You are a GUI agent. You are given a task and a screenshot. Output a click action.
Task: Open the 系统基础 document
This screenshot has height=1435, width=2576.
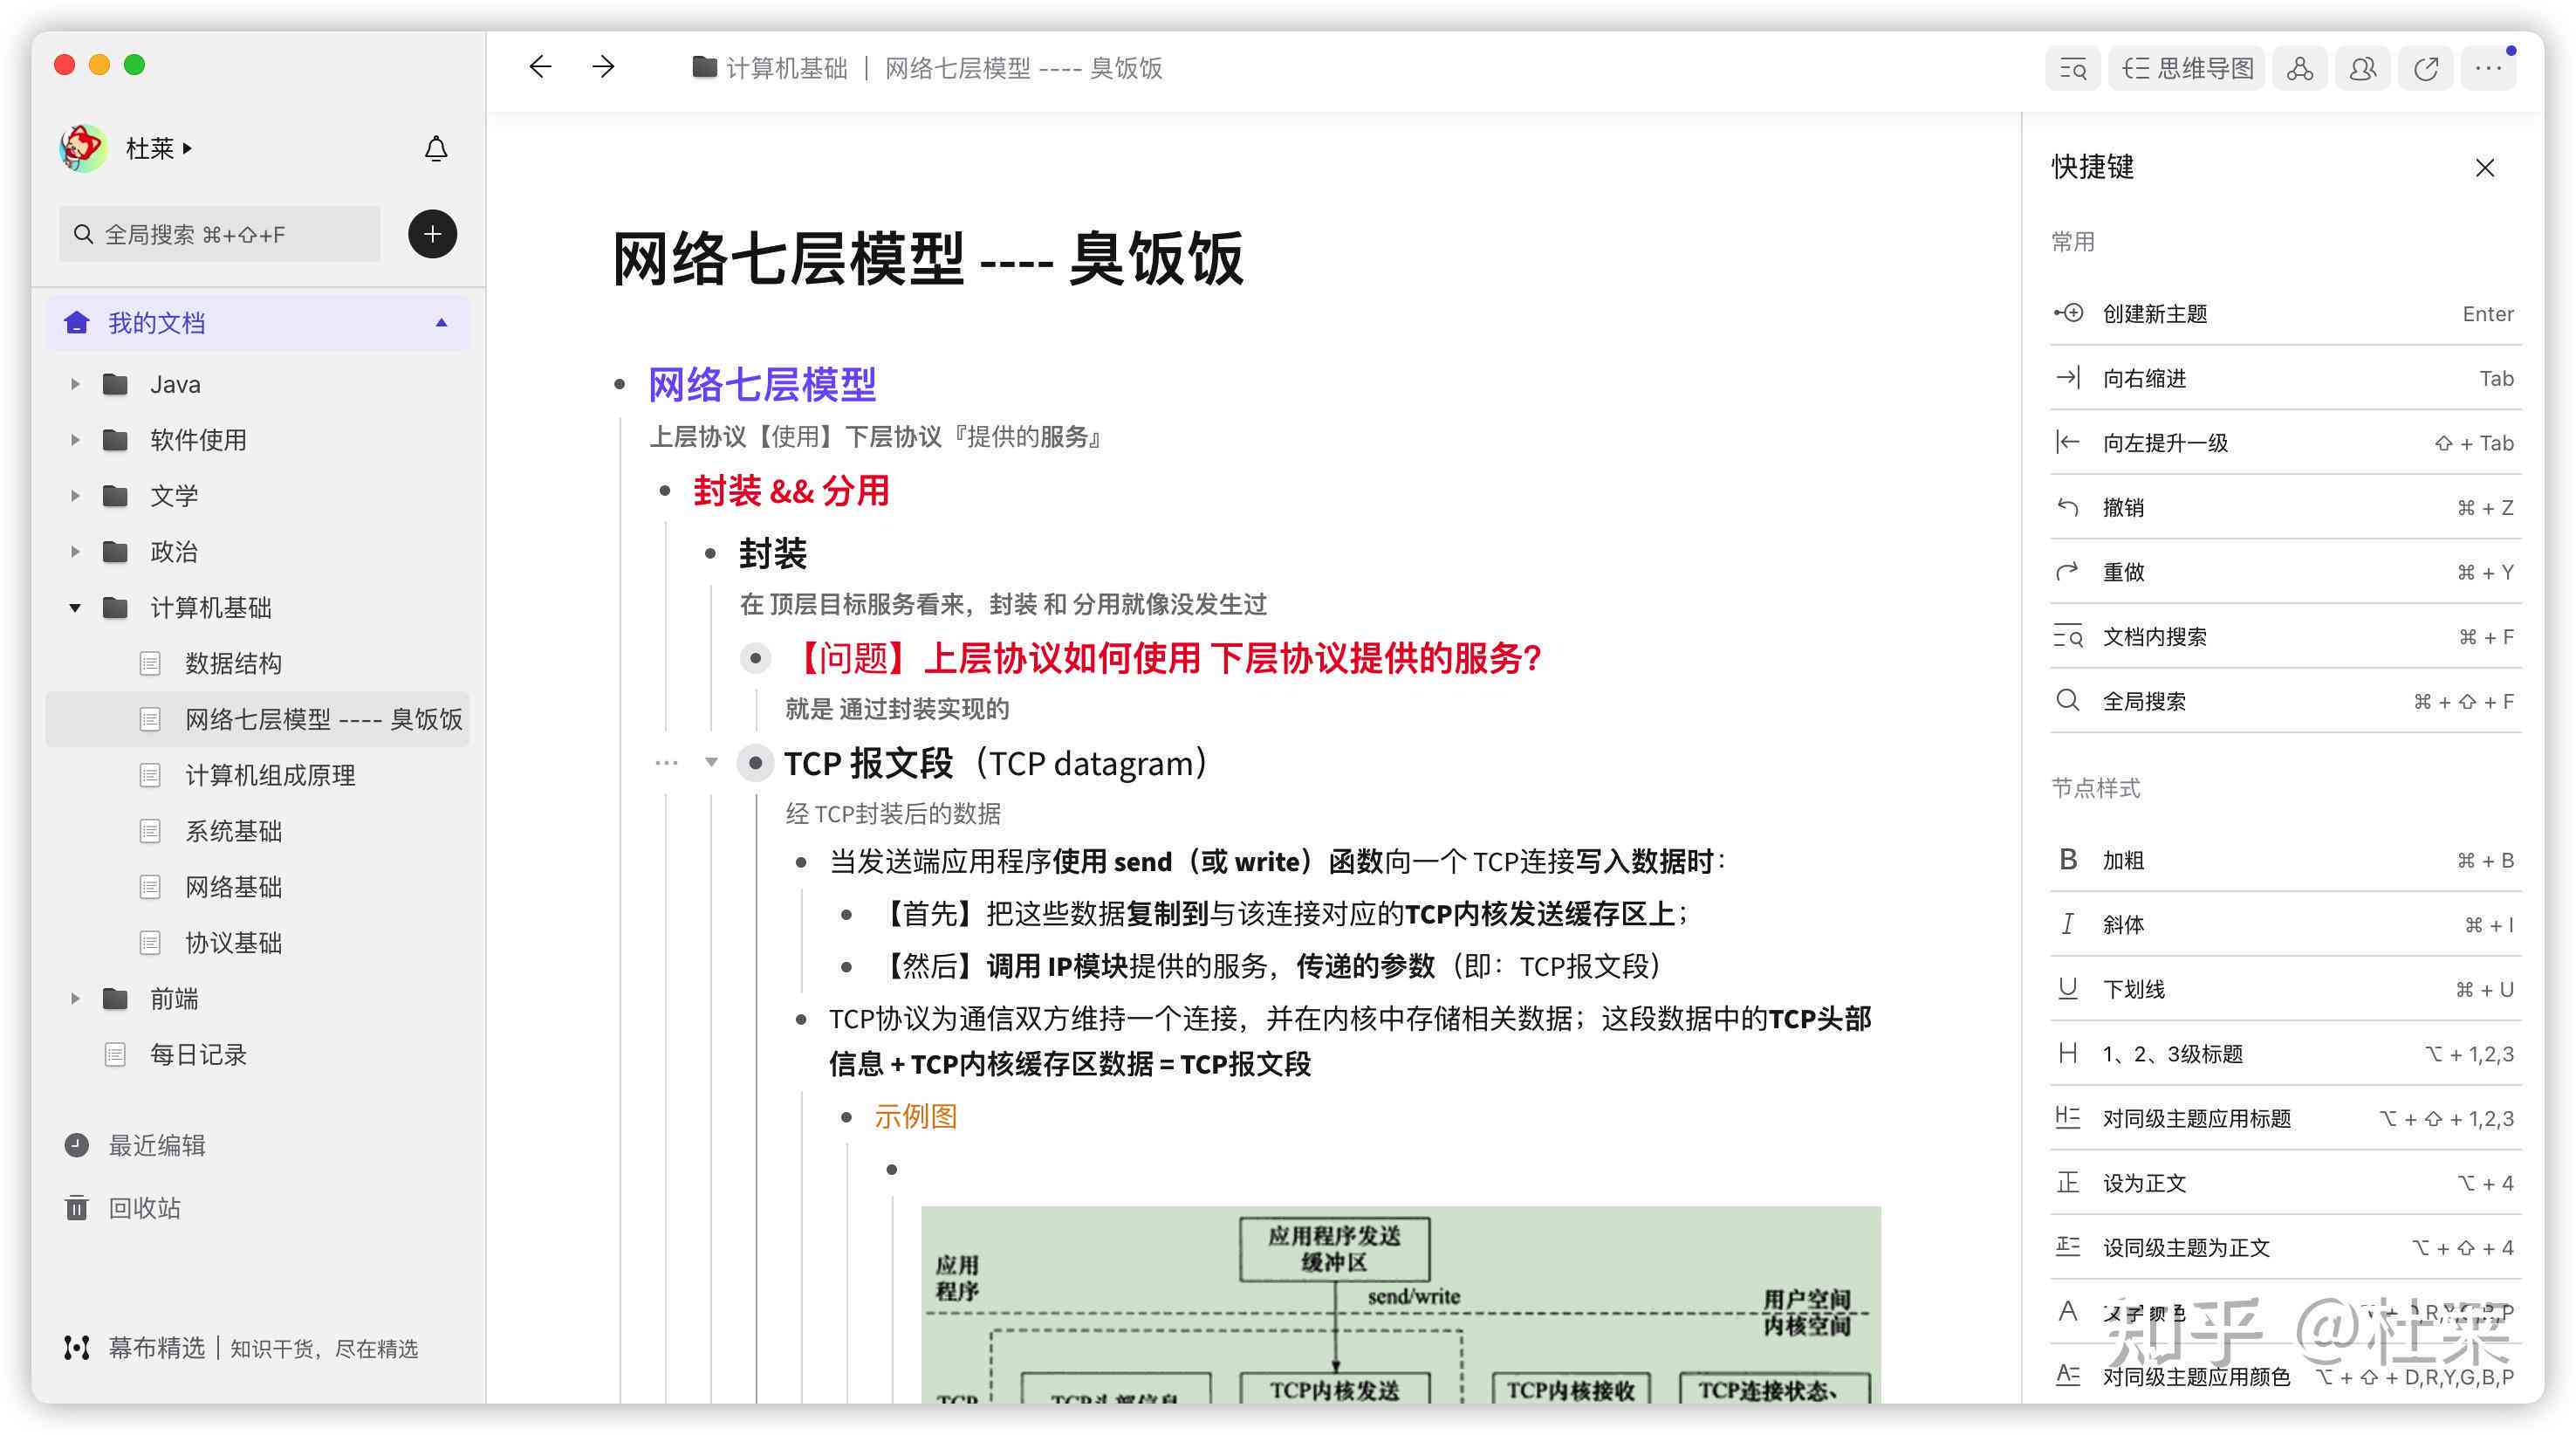coord(258,831)
